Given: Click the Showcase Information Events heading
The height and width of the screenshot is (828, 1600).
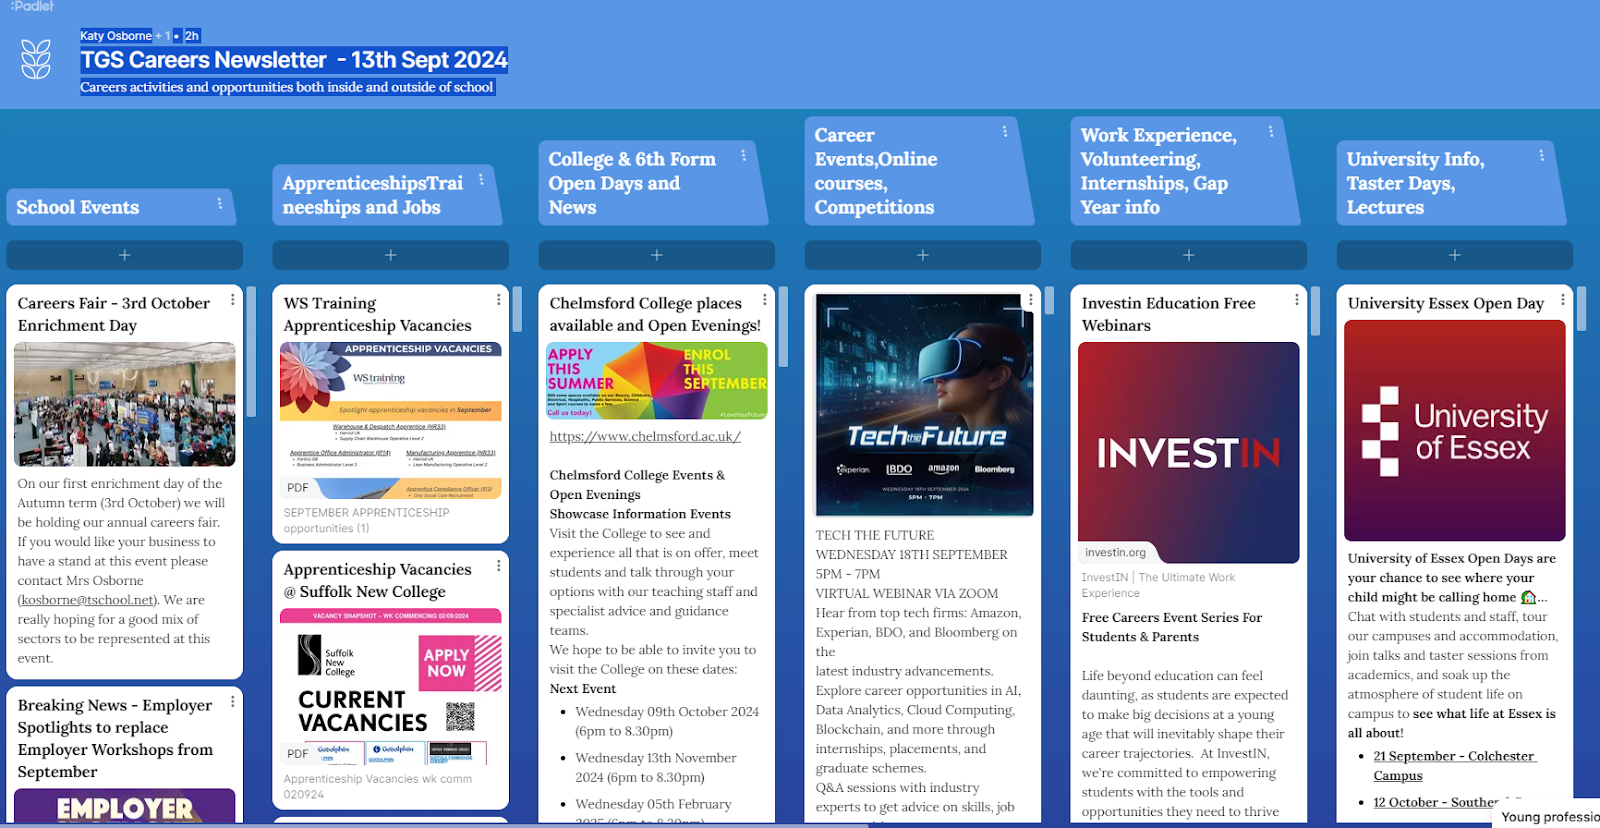Looking at the screenshot, I should 640,514.
